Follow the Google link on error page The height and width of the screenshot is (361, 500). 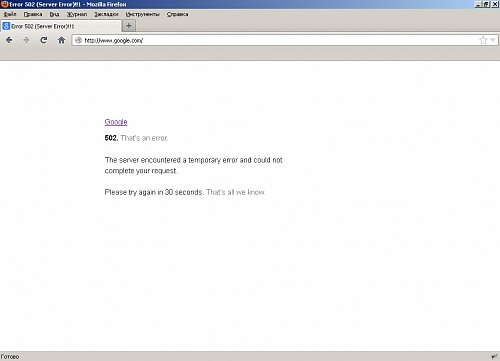[x=116, y=122]
